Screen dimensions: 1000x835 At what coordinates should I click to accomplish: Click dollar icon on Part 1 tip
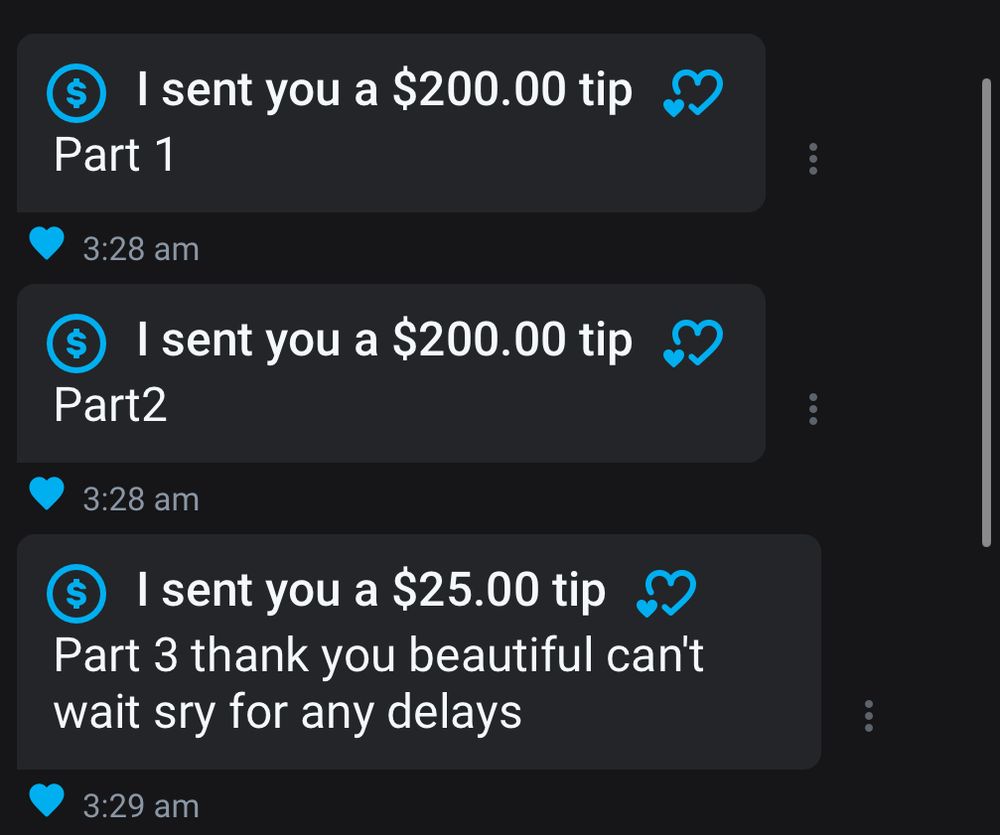tap(76, 94)
